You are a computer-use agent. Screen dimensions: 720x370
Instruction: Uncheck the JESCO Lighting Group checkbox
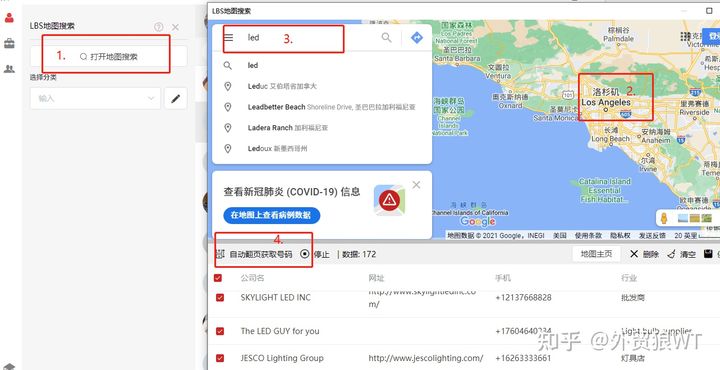tap(220, 358)
